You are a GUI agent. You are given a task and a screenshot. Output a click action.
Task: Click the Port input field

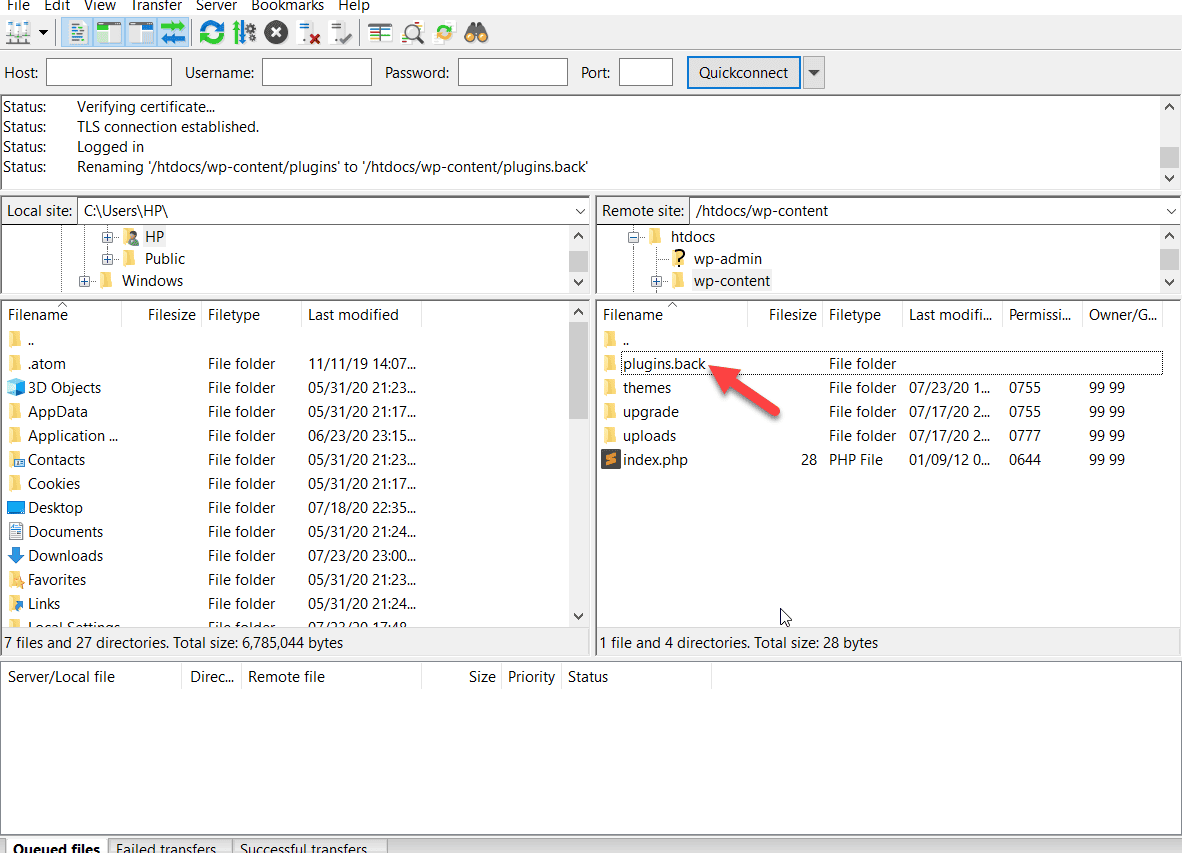(645, 72)
